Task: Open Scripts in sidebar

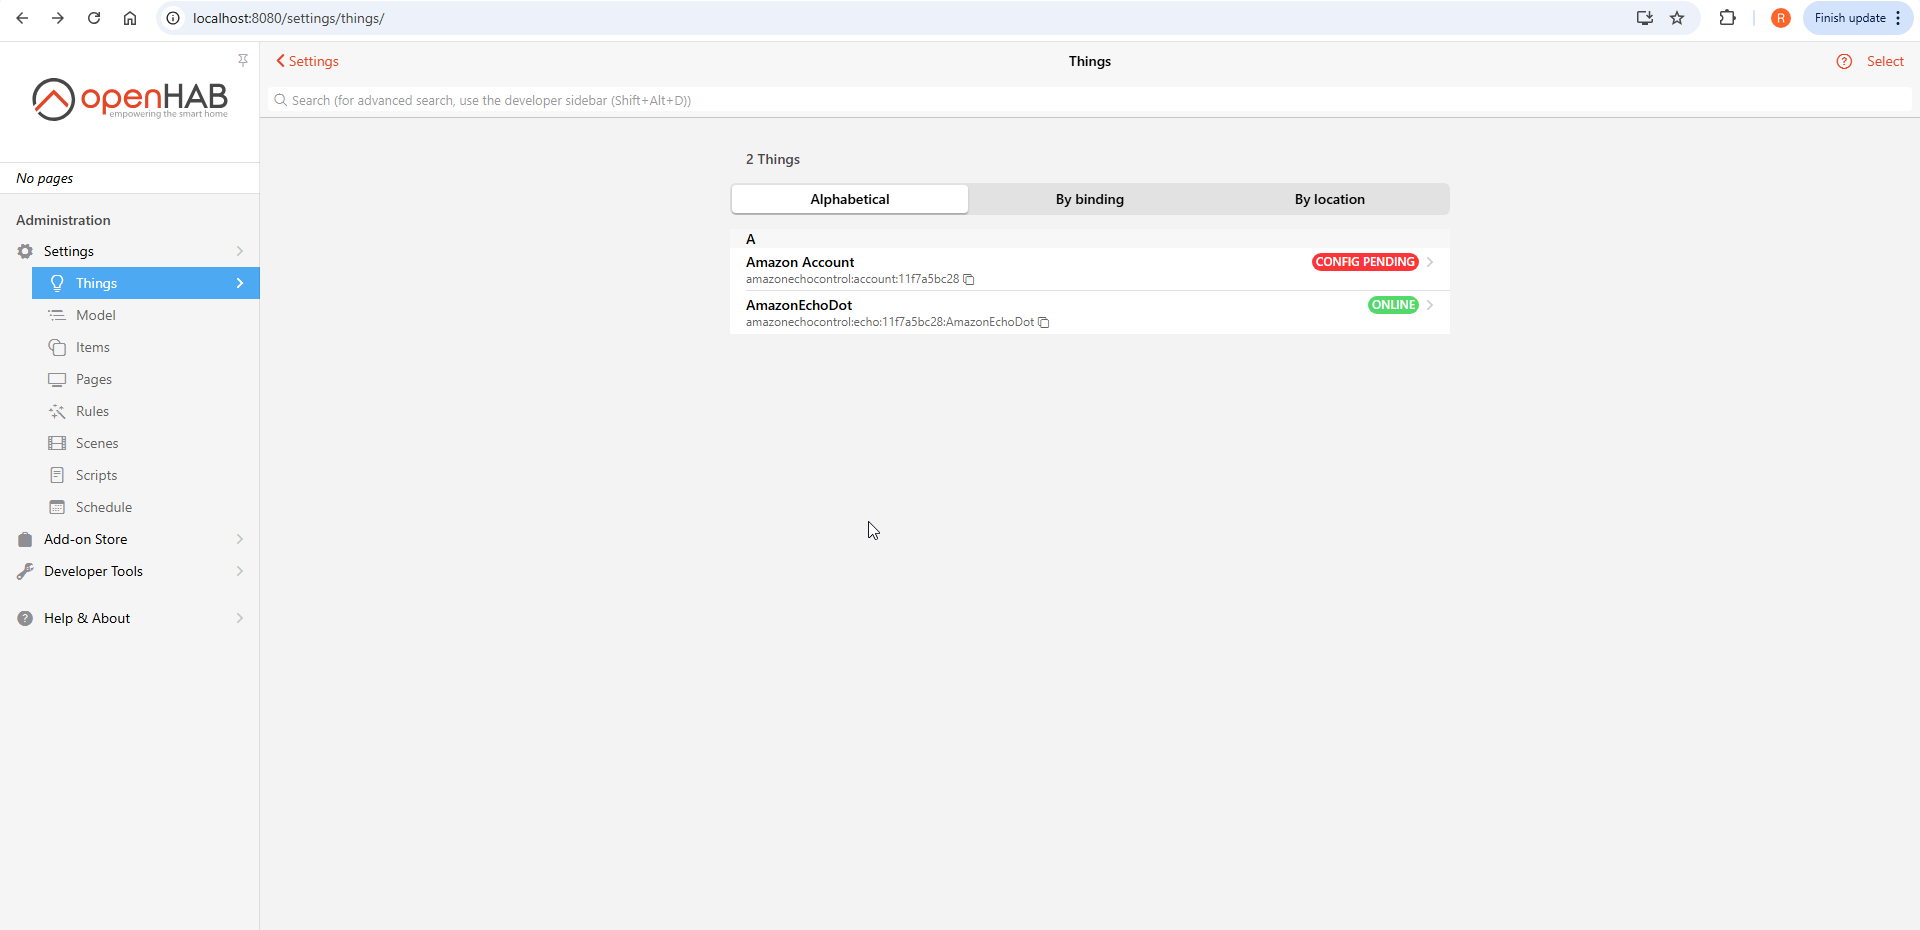Action: click(146, 475)
